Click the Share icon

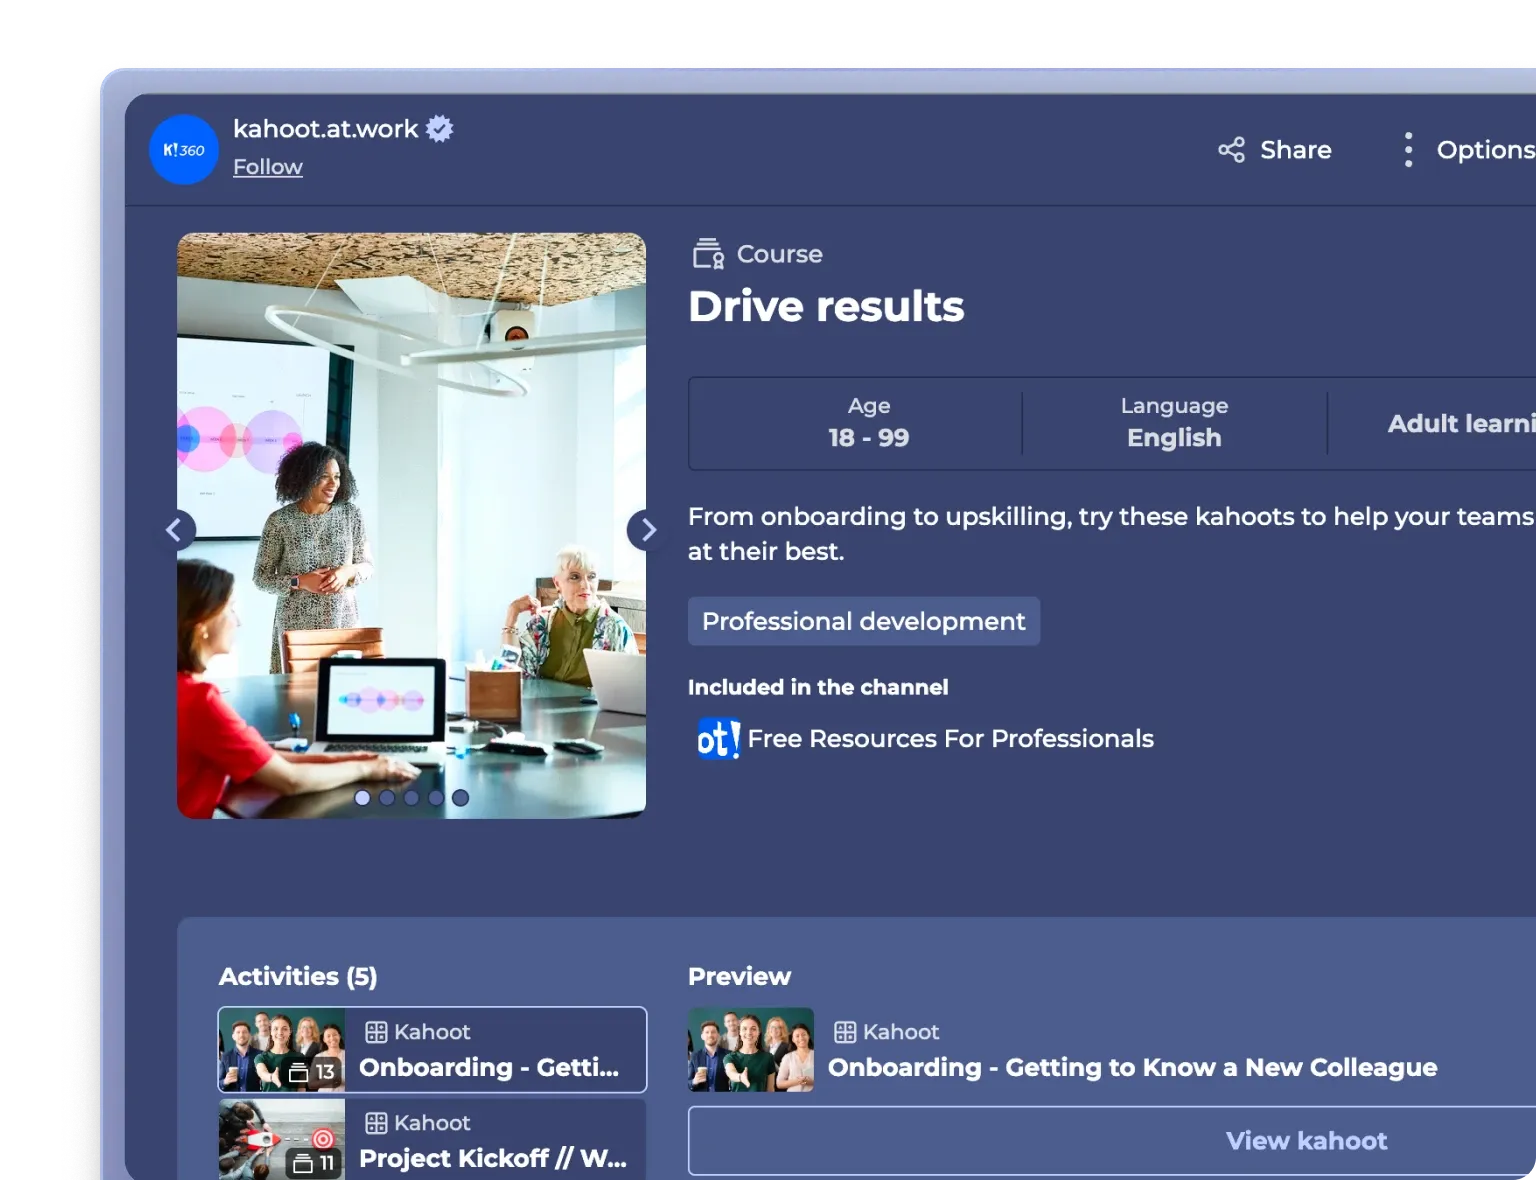coord(1231,150)
